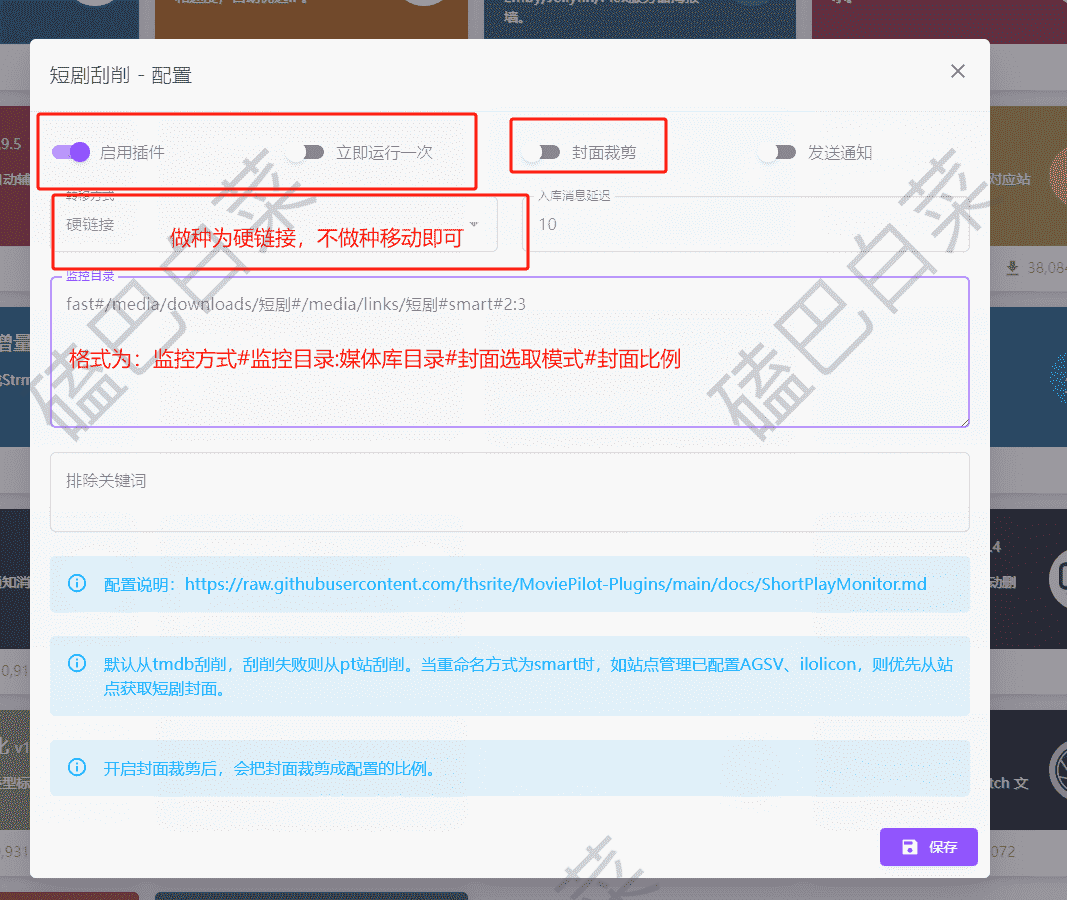Screen dimensions: 1067x900
Task: Toggle the 启用插件 switch off
Action: point(72,152)
